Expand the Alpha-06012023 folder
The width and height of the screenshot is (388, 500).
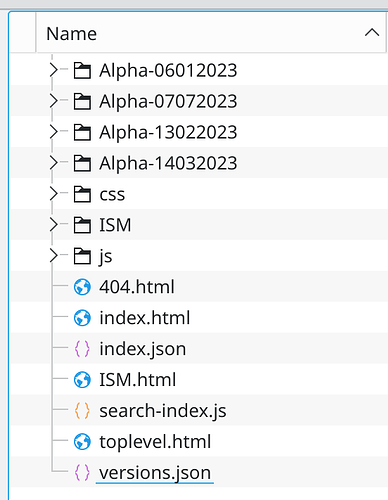[53, 70]
